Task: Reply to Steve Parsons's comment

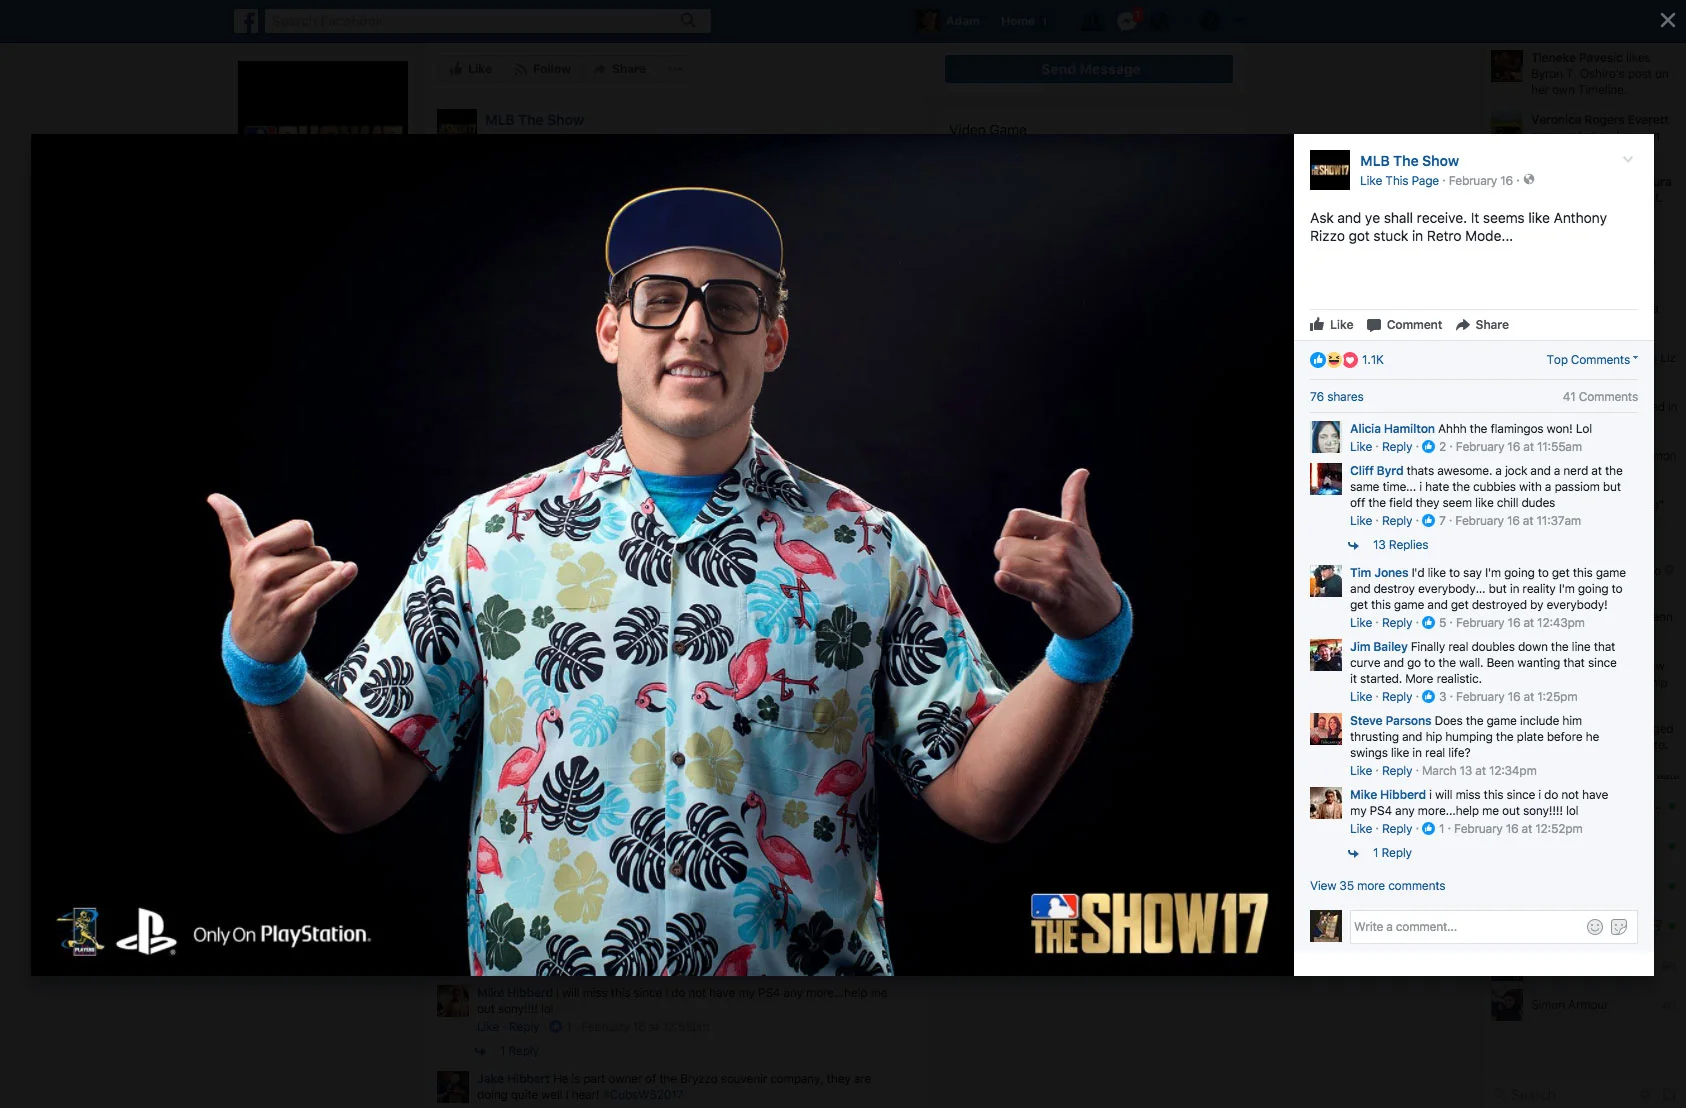Action: (1397, 771)
